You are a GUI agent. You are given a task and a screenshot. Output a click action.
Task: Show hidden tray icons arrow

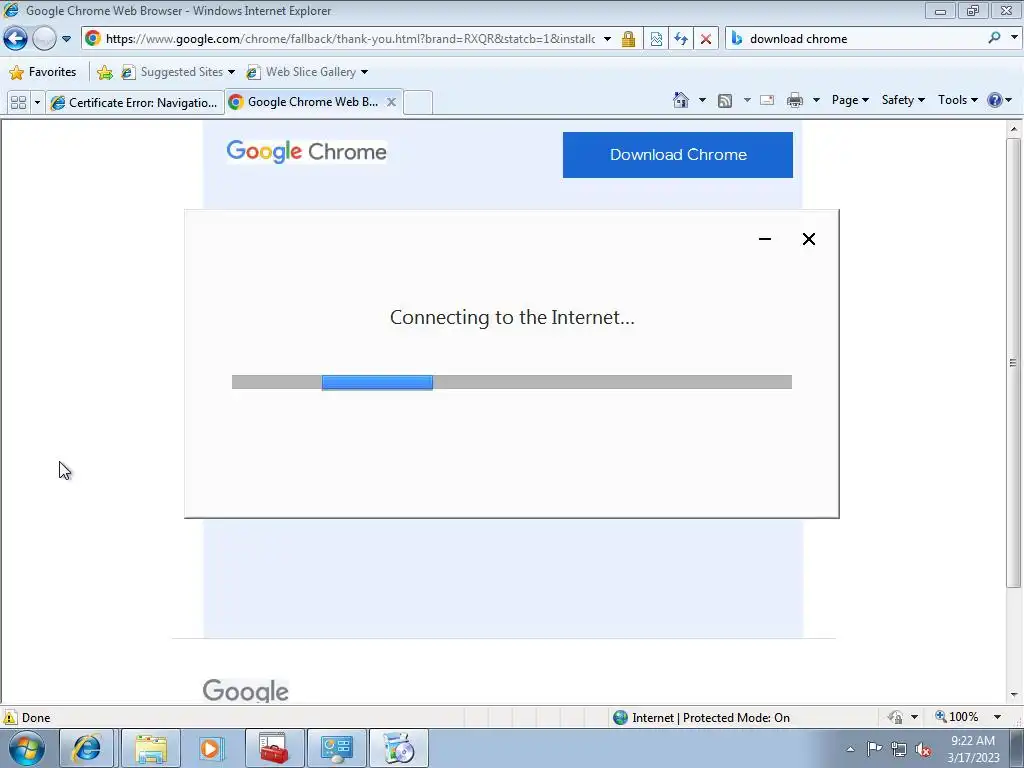coord(850,749)
